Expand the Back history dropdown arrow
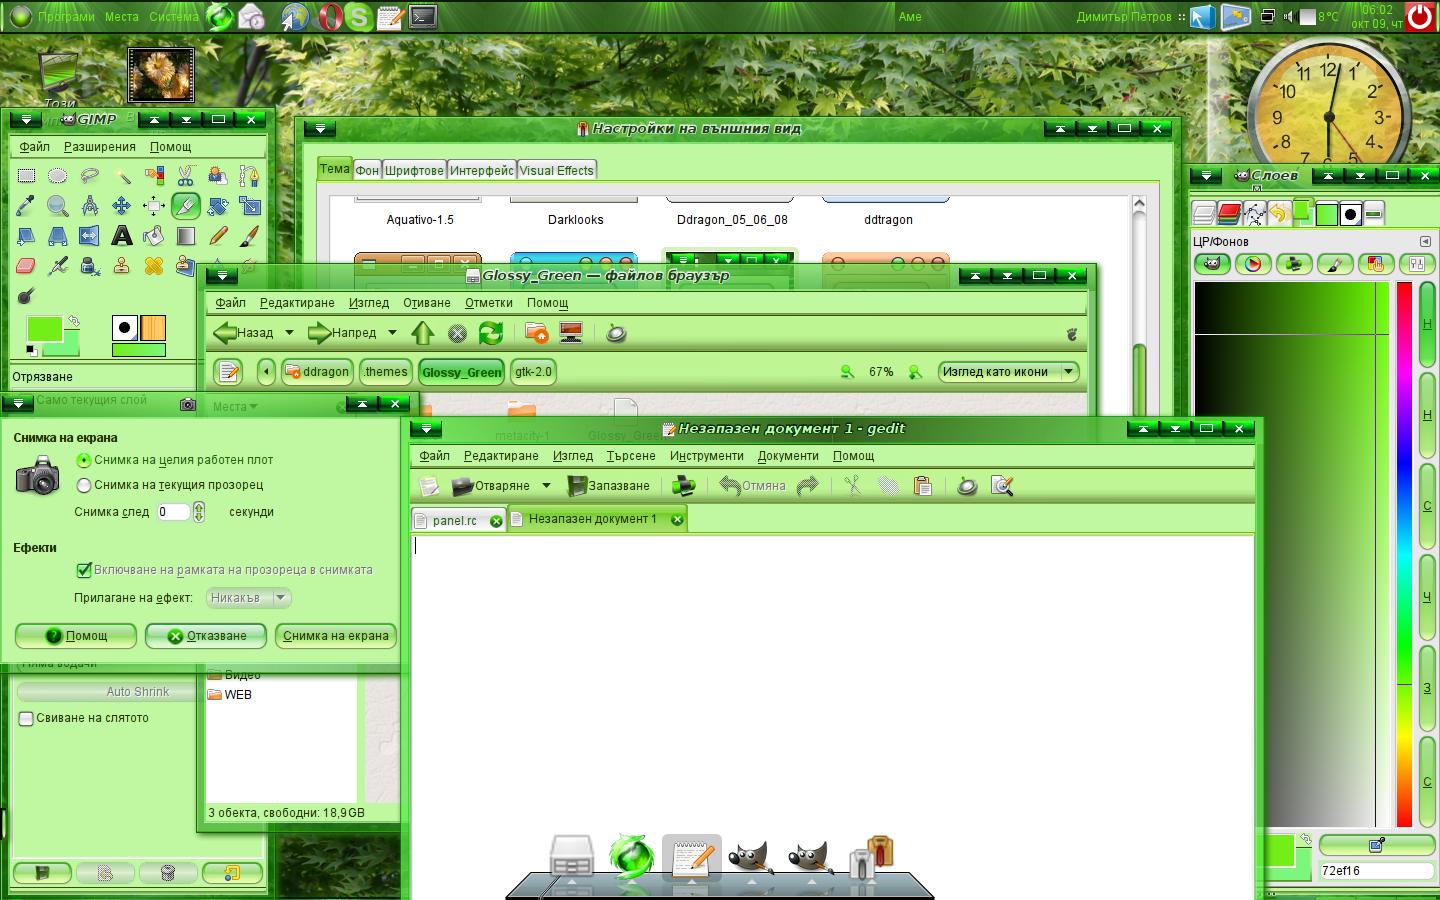Screen dimensions: 1440x900 pos(289,333)
